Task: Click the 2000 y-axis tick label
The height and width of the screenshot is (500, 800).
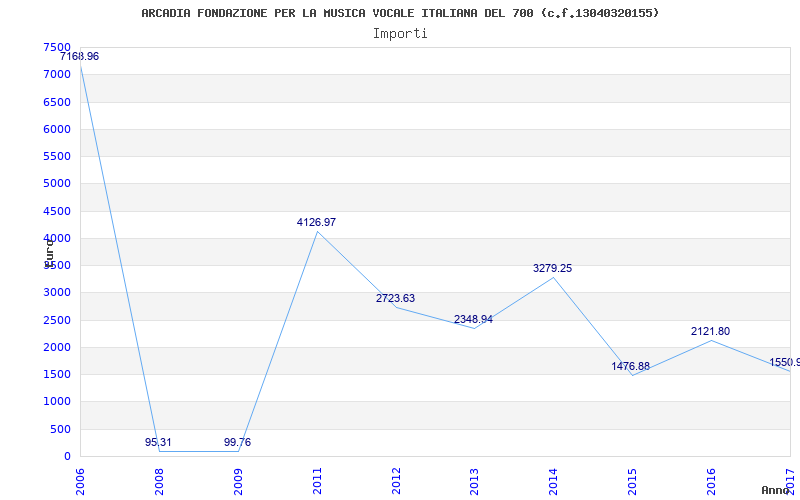Action: [57, 347]
